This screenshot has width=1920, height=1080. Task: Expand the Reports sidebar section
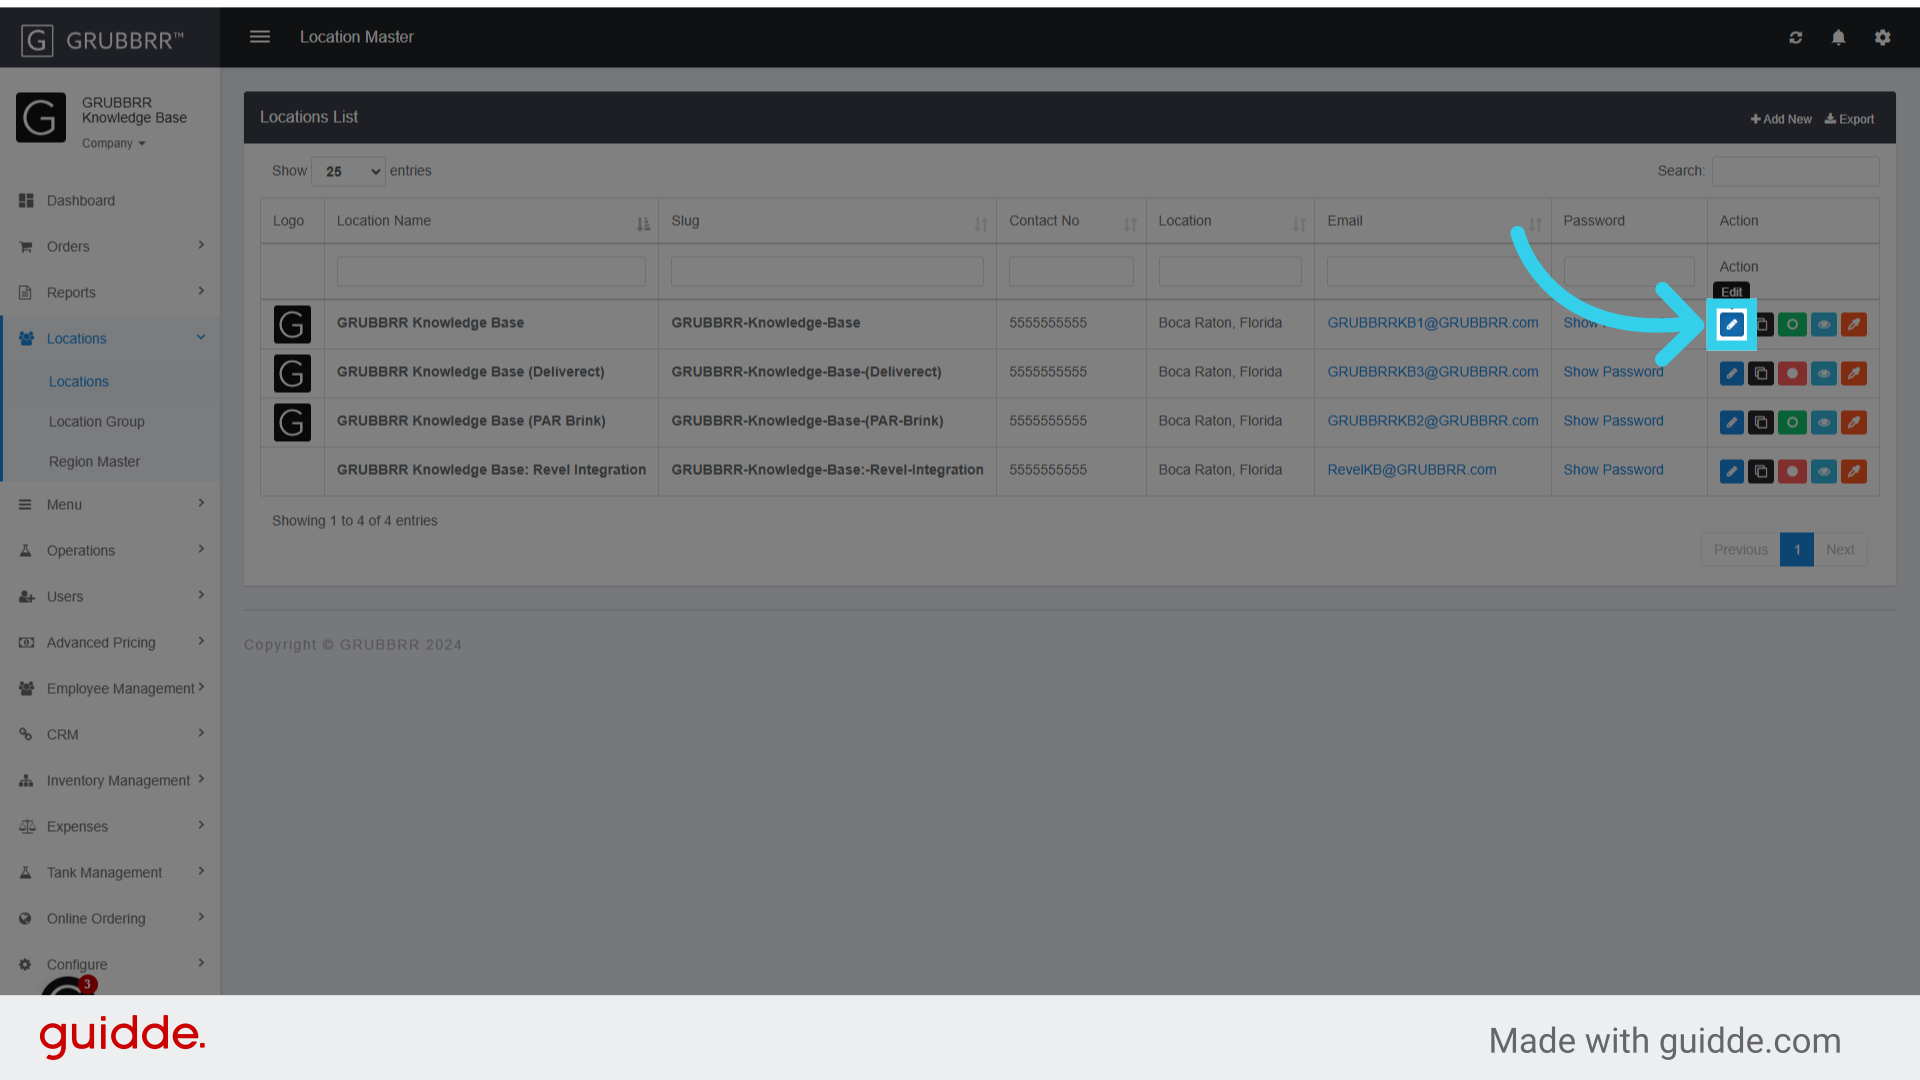110,292
